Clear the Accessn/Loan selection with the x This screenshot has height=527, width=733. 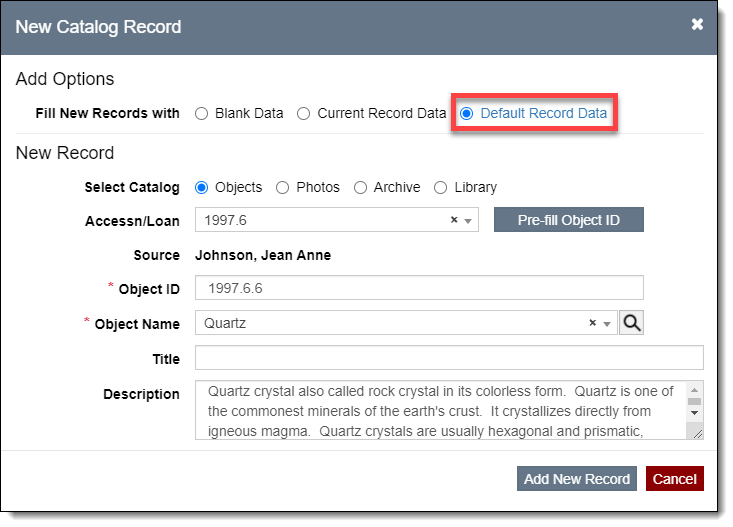(x=454, y=220)
